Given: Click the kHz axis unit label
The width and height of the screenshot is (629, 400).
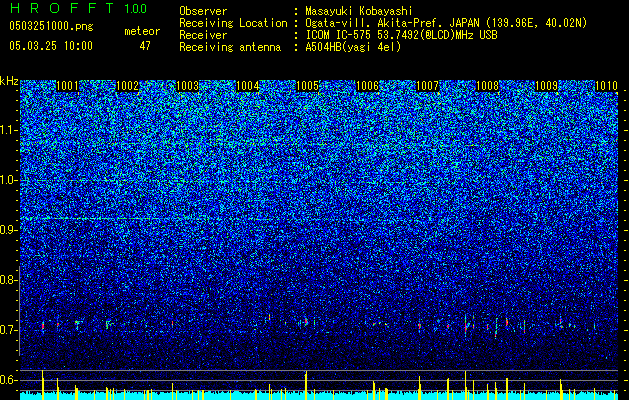Looking at the screenshot, I should click(9, 81).
